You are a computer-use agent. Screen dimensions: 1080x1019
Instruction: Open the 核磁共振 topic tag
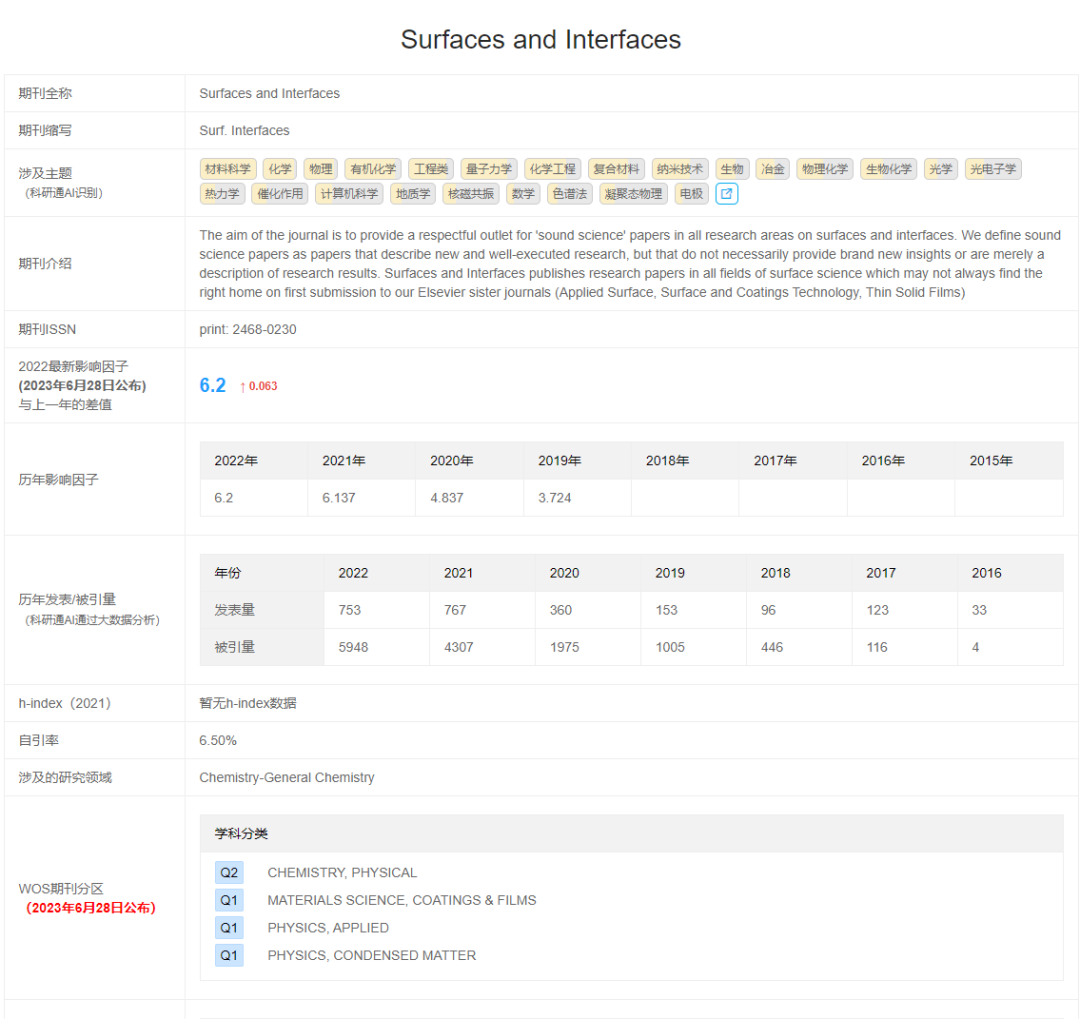[471, 194]
